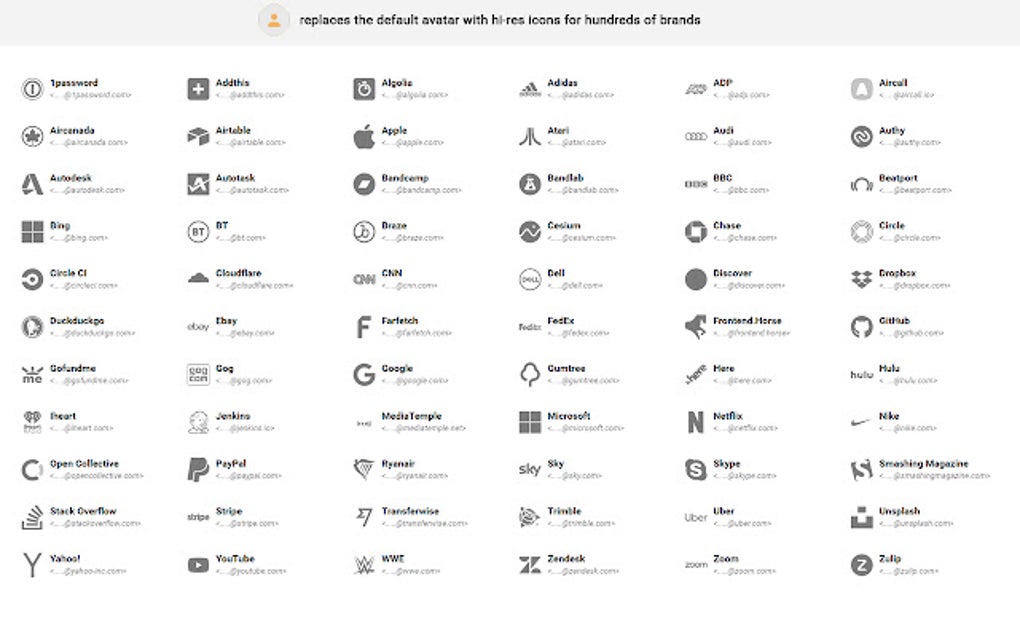Click the PayPal logo icon
This screenshot has height=638, width=1020.
[x=196, y=469]
